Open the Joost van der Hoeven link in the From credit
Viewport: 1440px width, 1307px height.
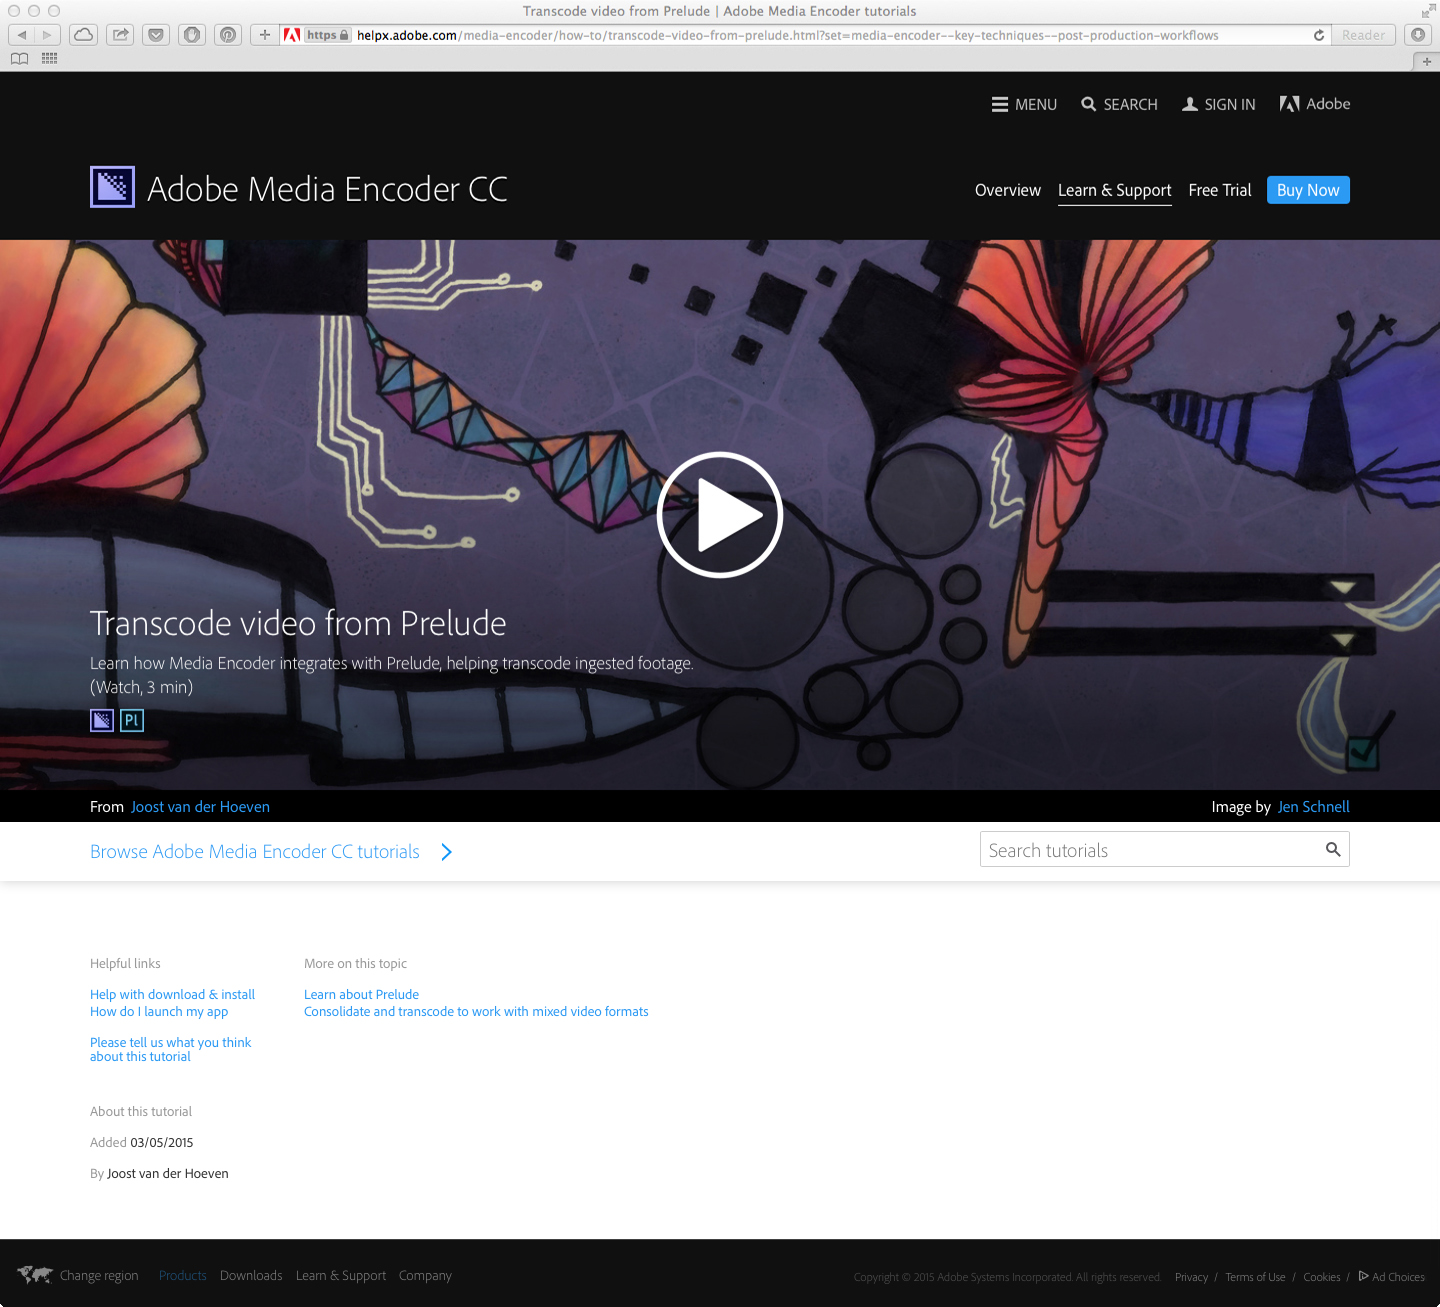200,807
